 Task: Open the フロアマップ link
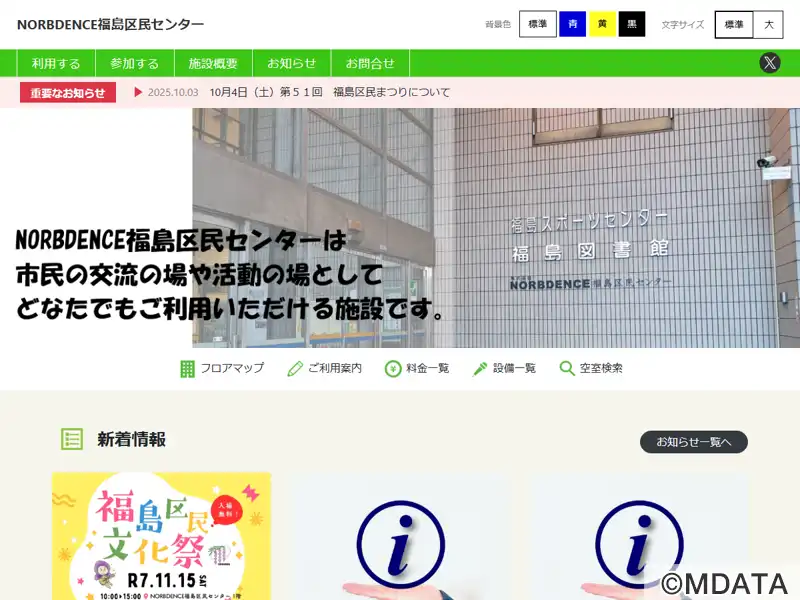pos(232,368)
